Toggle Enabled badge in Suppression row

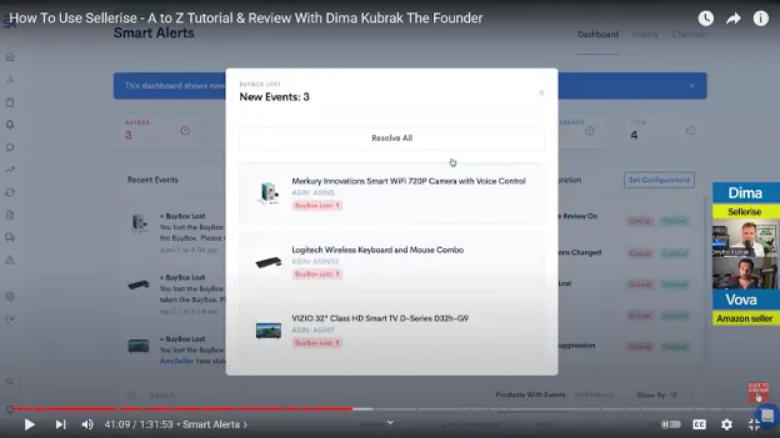tap(675, 346)
